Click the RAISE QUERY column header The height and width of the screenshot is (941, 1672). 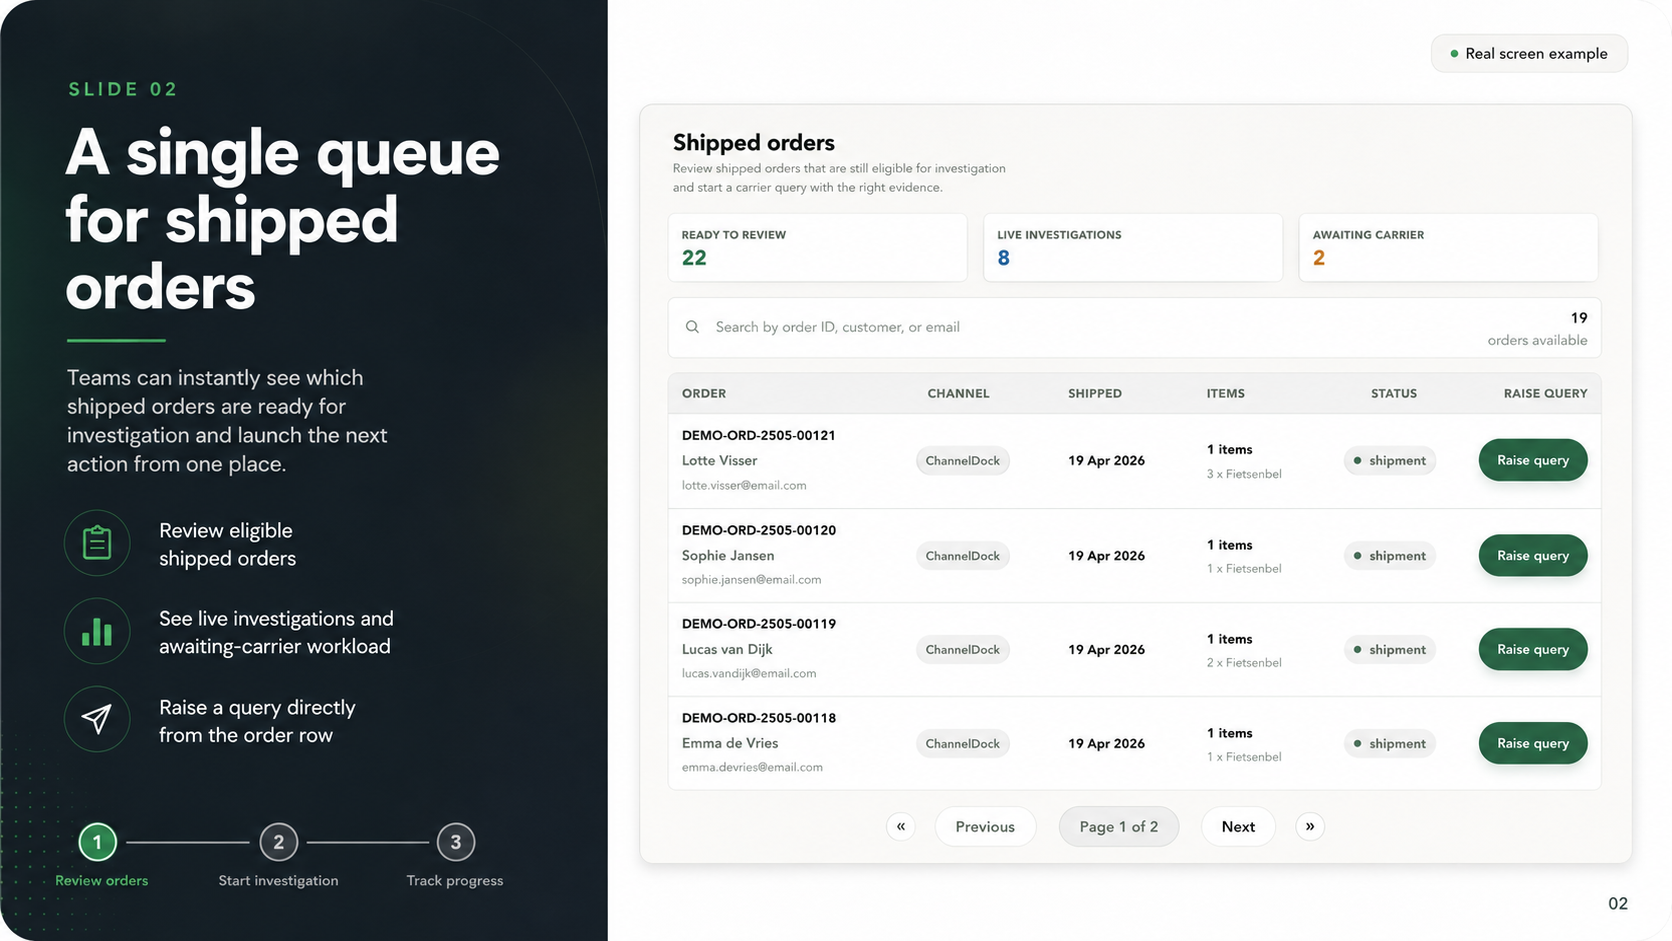coord(1545,393)
